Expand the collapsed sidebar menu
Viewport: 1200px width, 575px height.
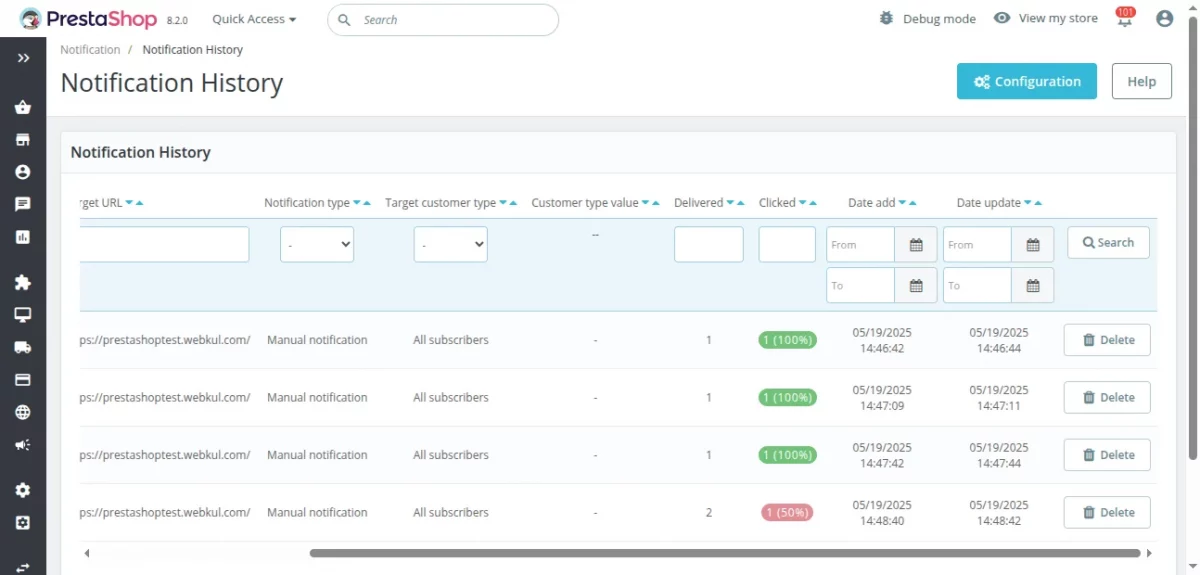[x=22, y=58]
